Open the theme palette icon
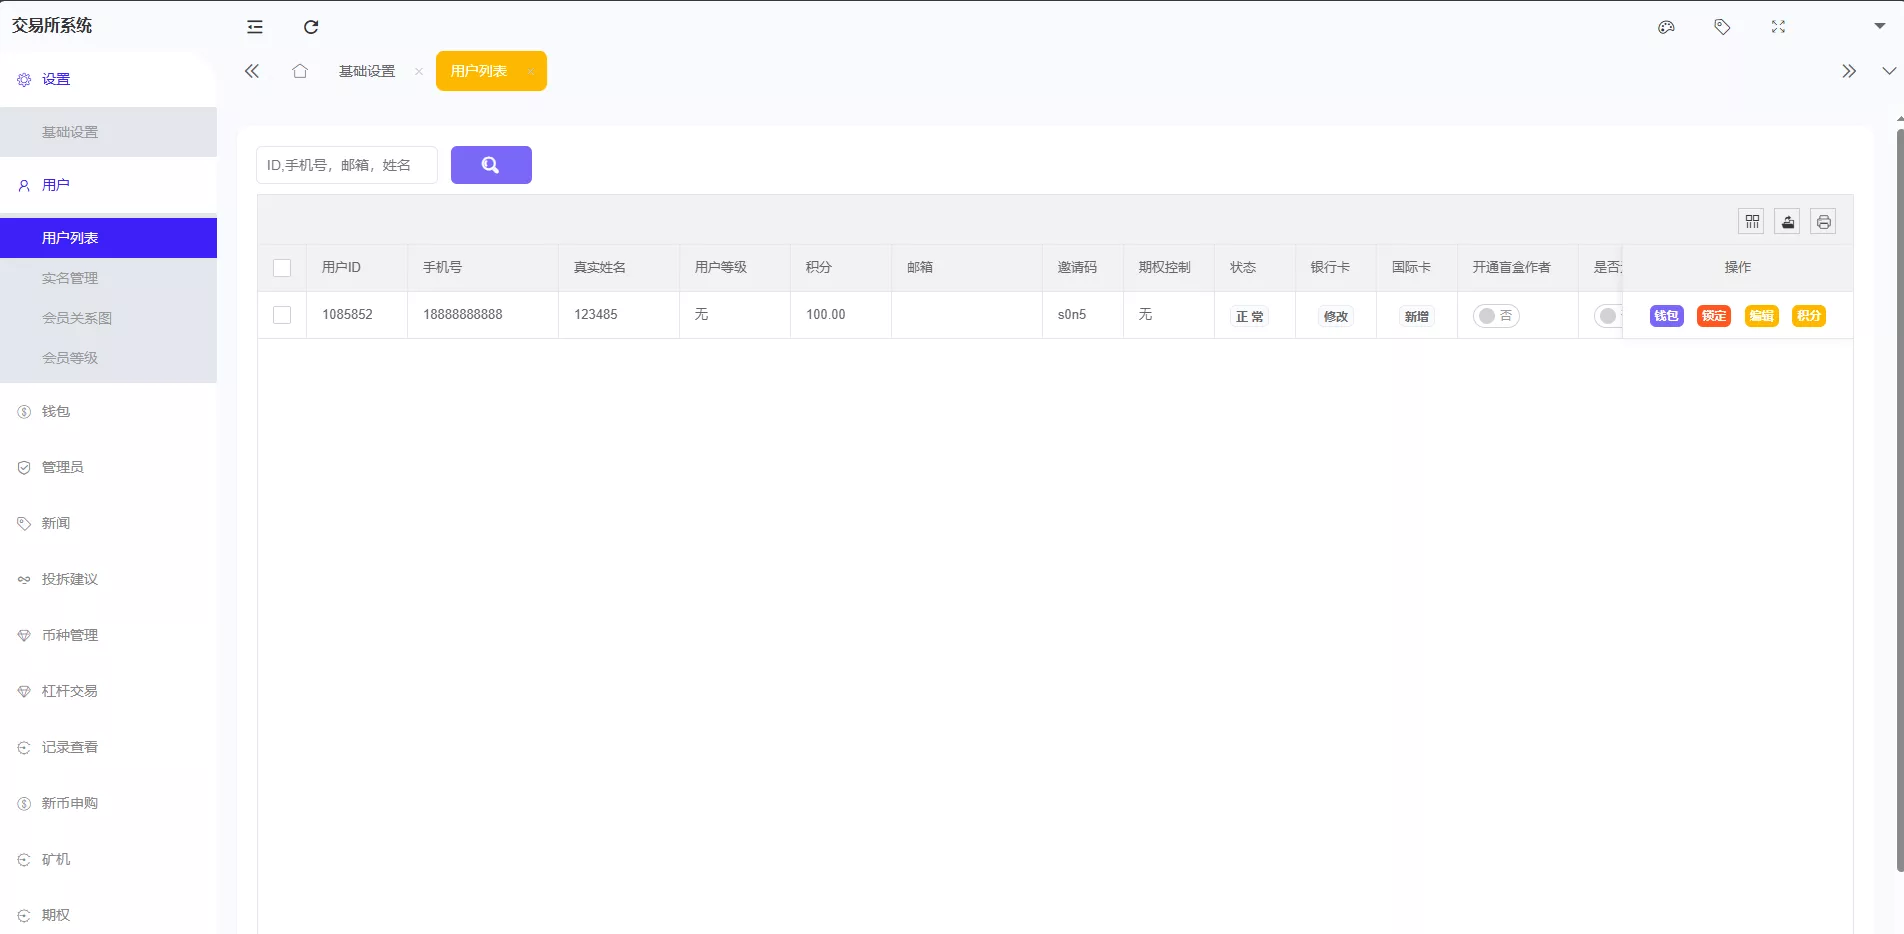Screen dimensions: 1904x934 pos(1666,27)
